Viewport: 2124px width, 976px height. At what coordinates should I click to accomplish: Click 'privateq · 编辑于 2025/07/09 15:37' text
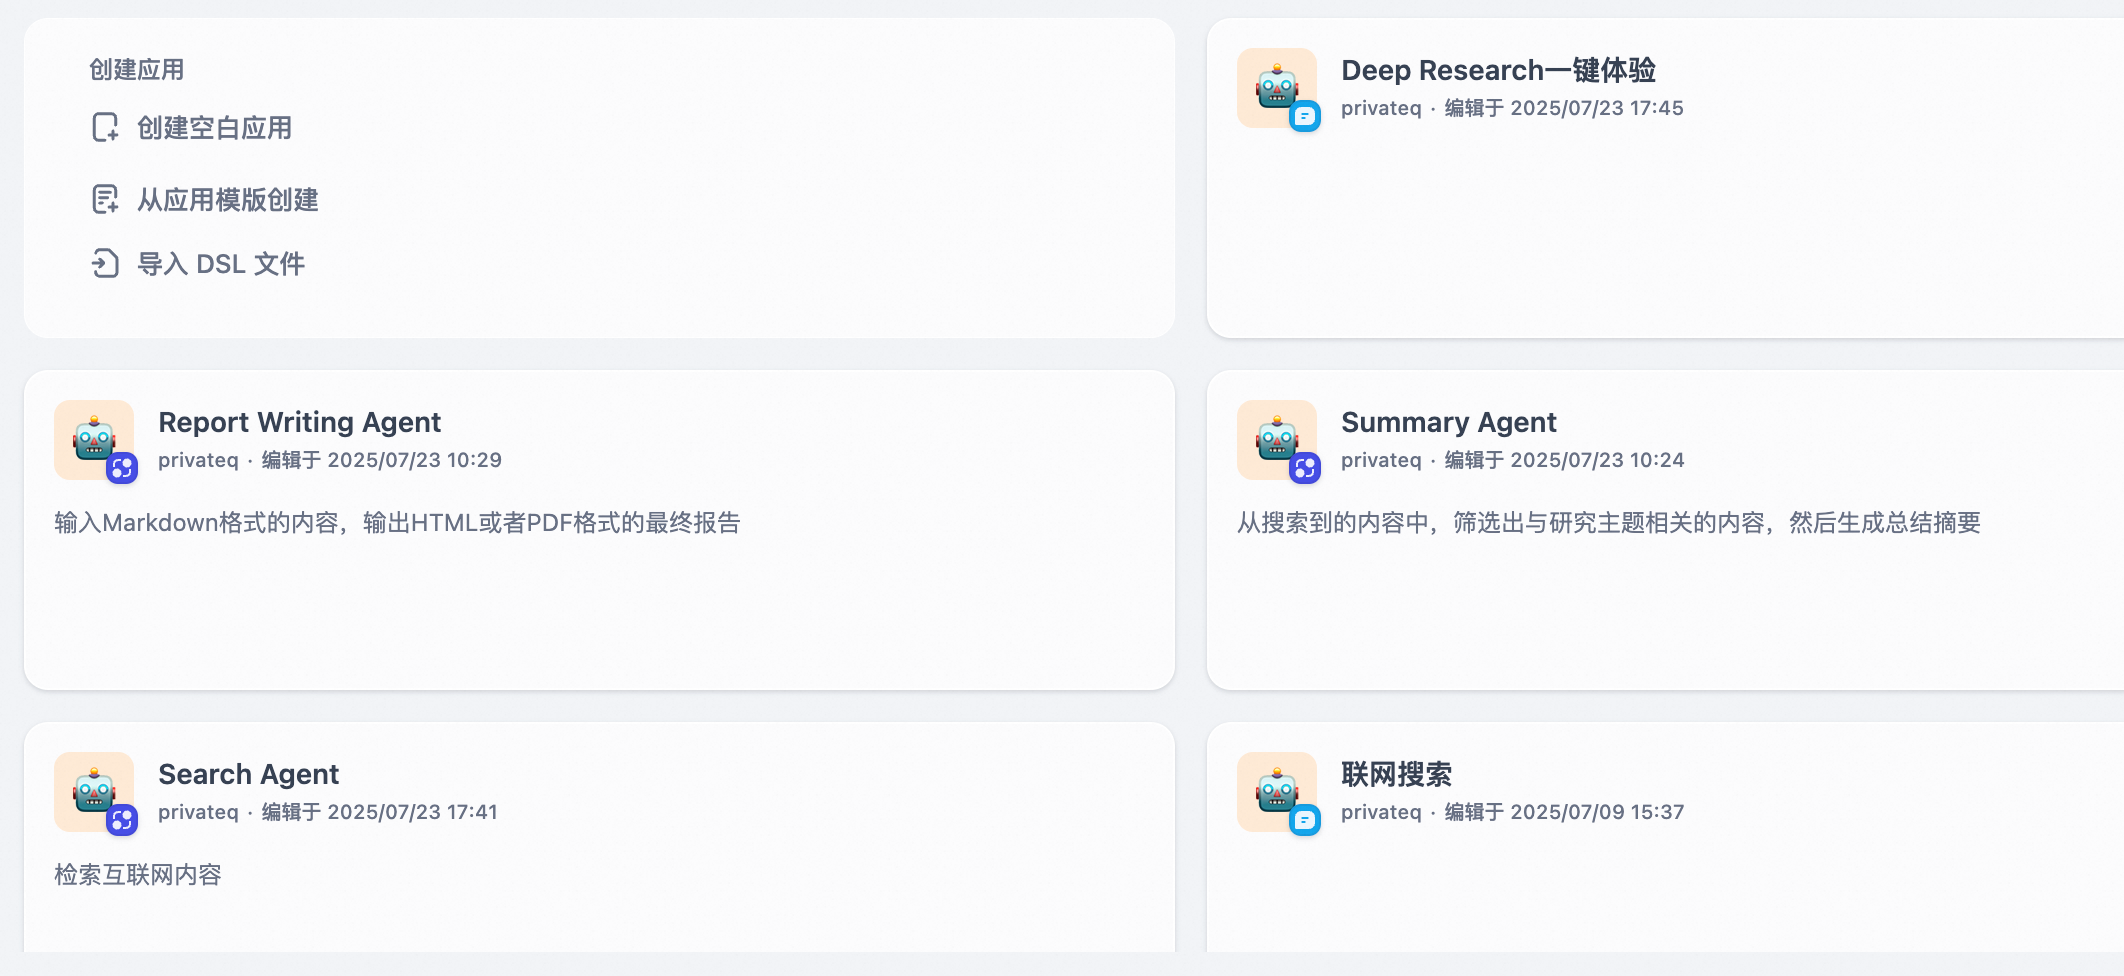pos(1512,812)
